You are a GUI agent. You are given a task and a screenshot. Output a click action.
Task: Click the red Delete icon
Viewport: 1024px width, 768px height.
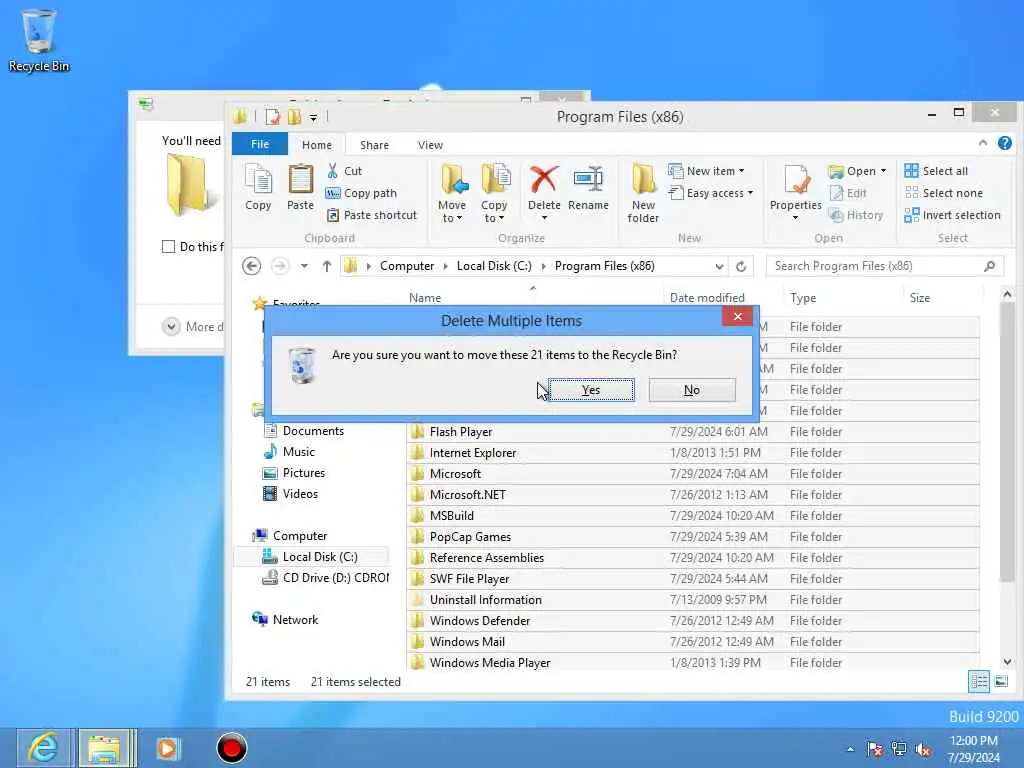coord(544,180)
